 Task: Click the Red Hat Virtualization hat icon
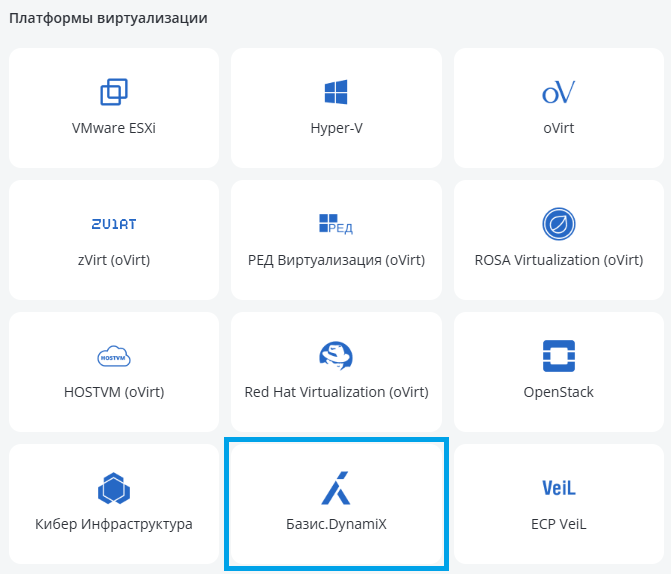coord(336,356)
